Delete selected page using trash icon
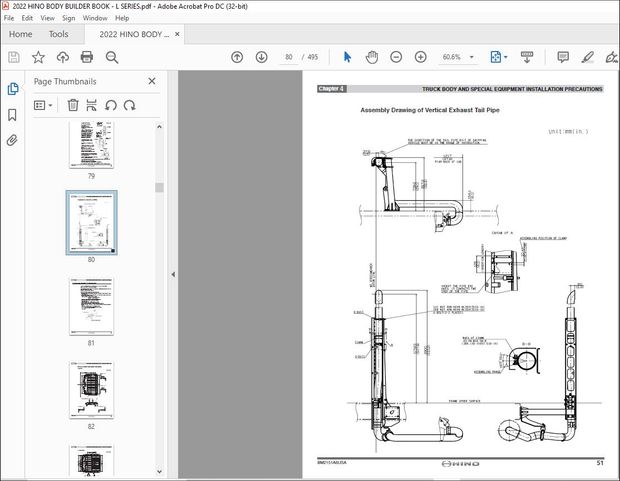 click(x=73, y=104)
